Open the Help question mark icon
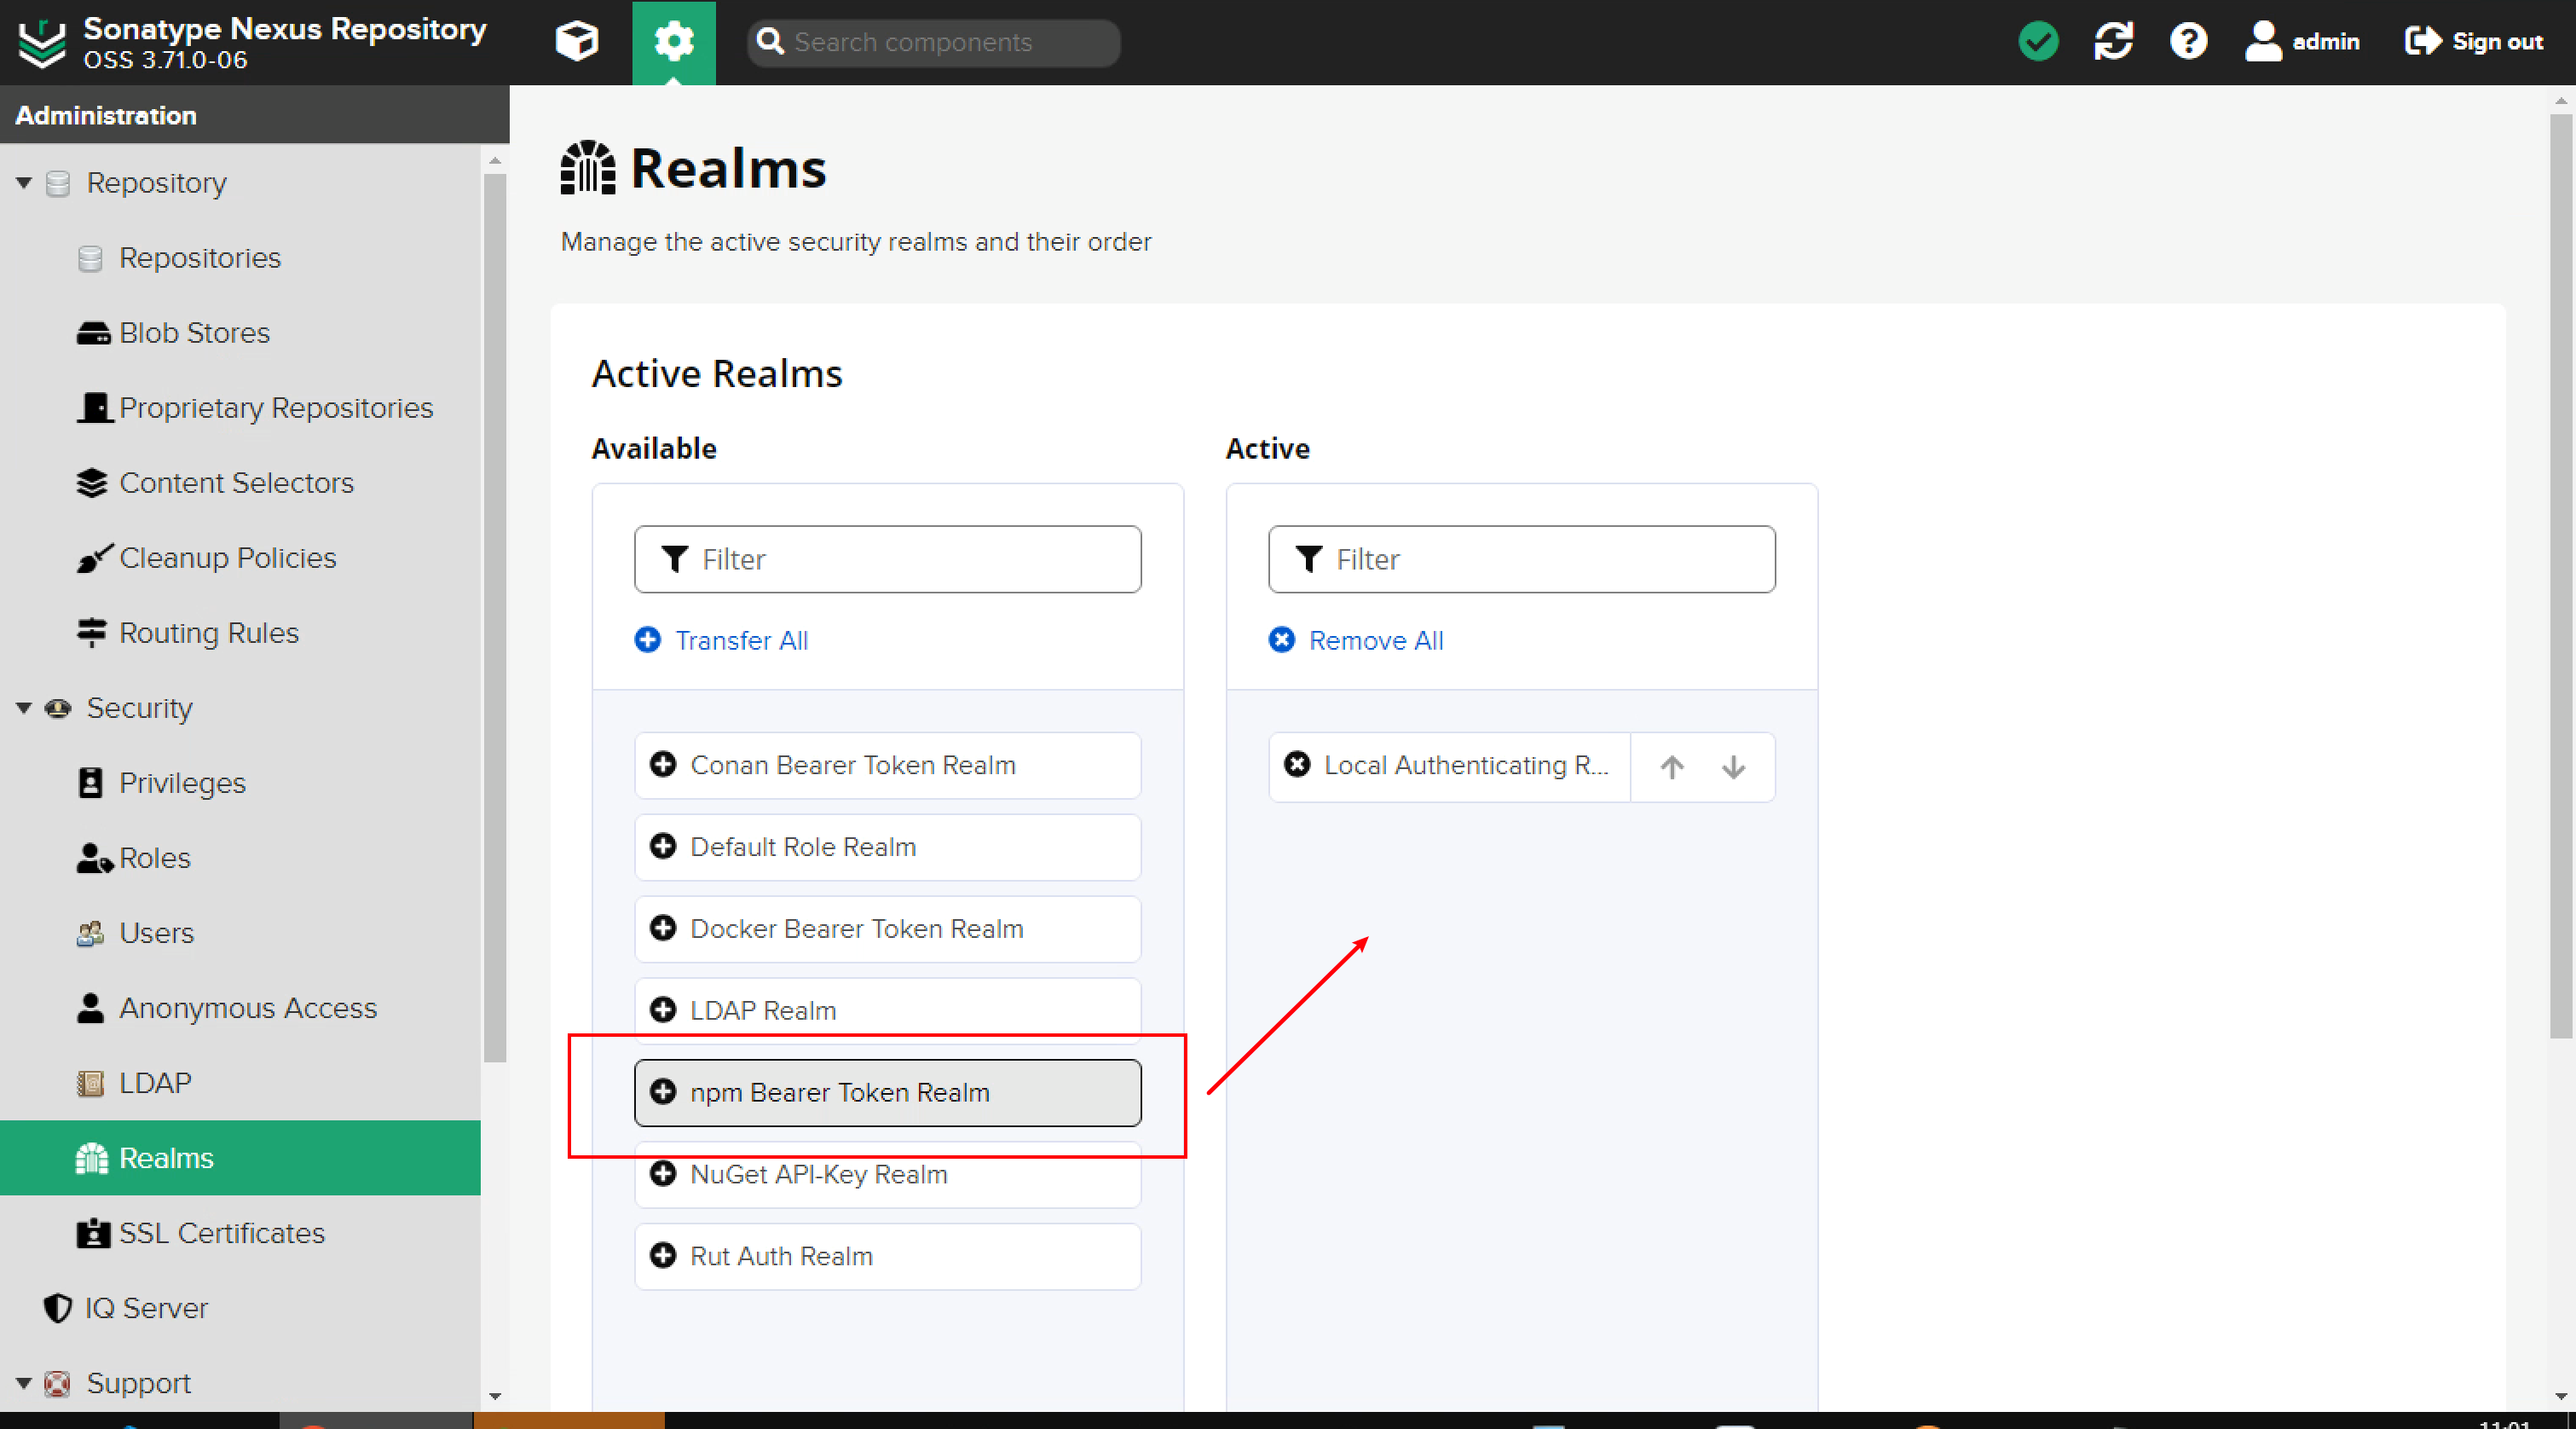 (x=2188, y=41)
